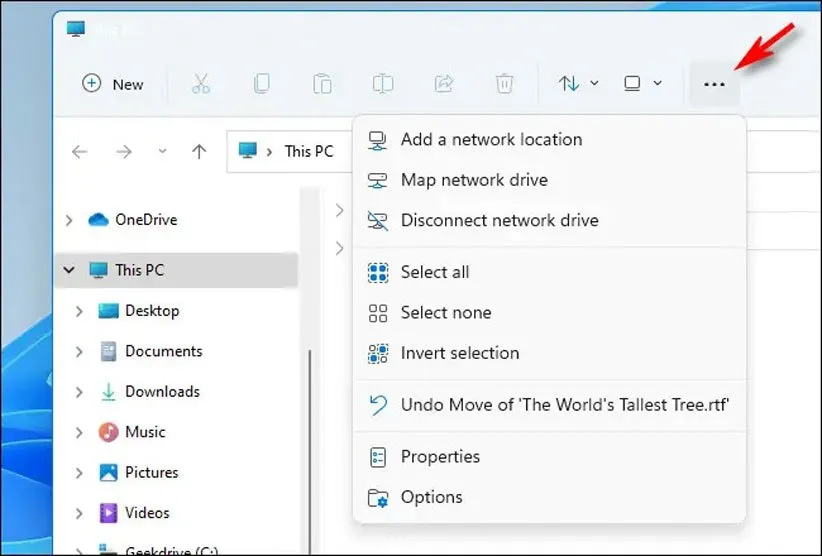Click the Paste clipboard icon

click(322, 84)
